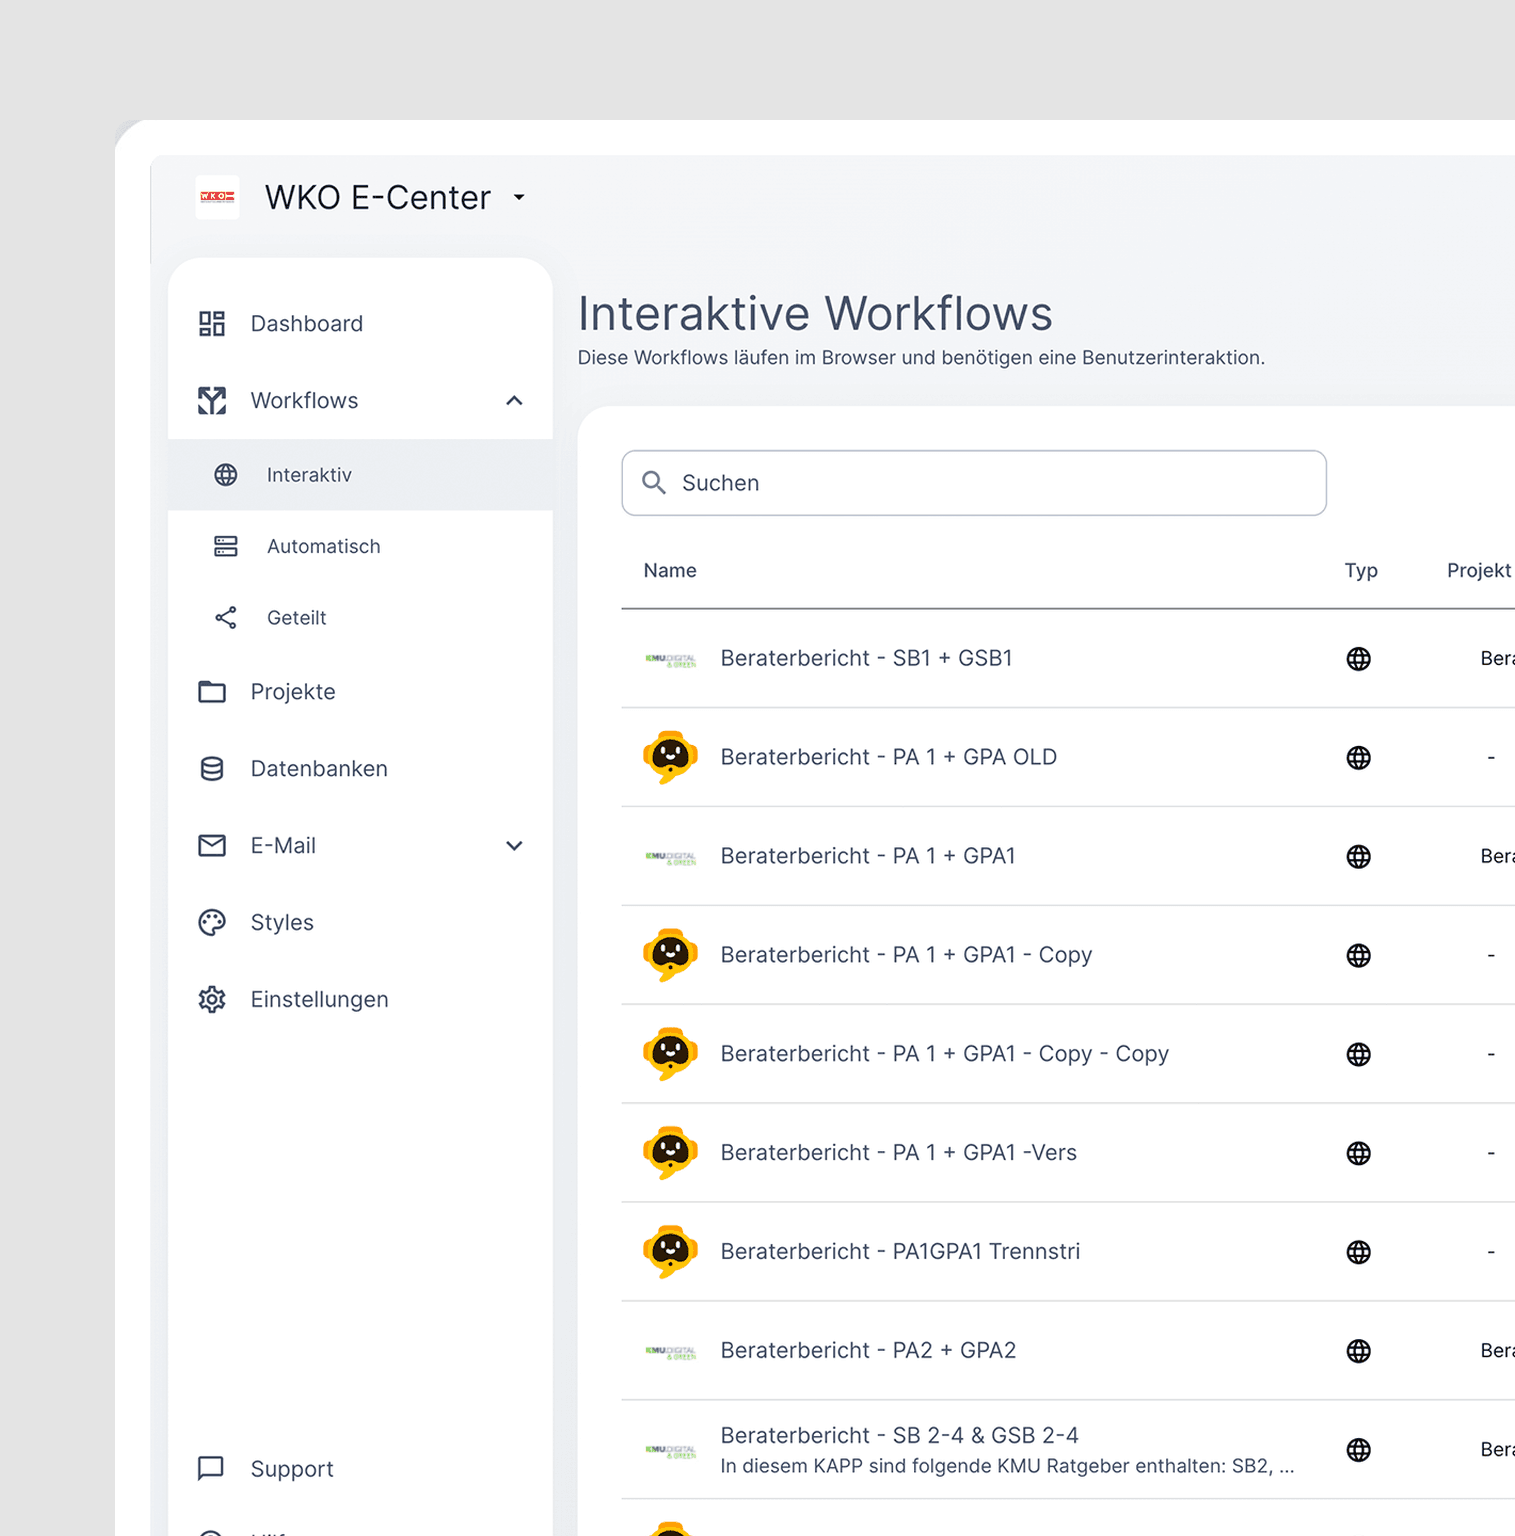Click the Automatisch server icon

(226, 546)
